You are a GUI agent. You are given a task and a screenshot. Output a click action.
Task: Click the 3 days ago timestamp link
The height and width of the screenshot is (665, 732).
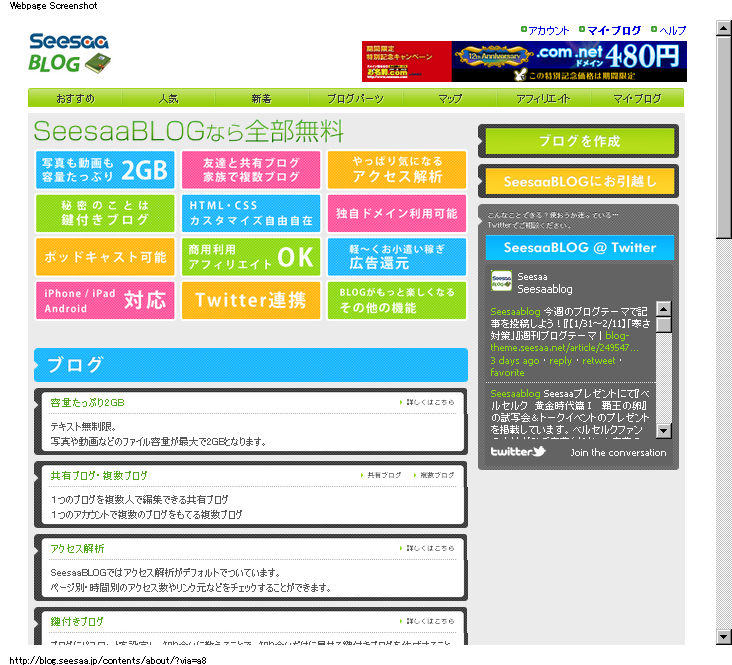(x=514, y=361)
